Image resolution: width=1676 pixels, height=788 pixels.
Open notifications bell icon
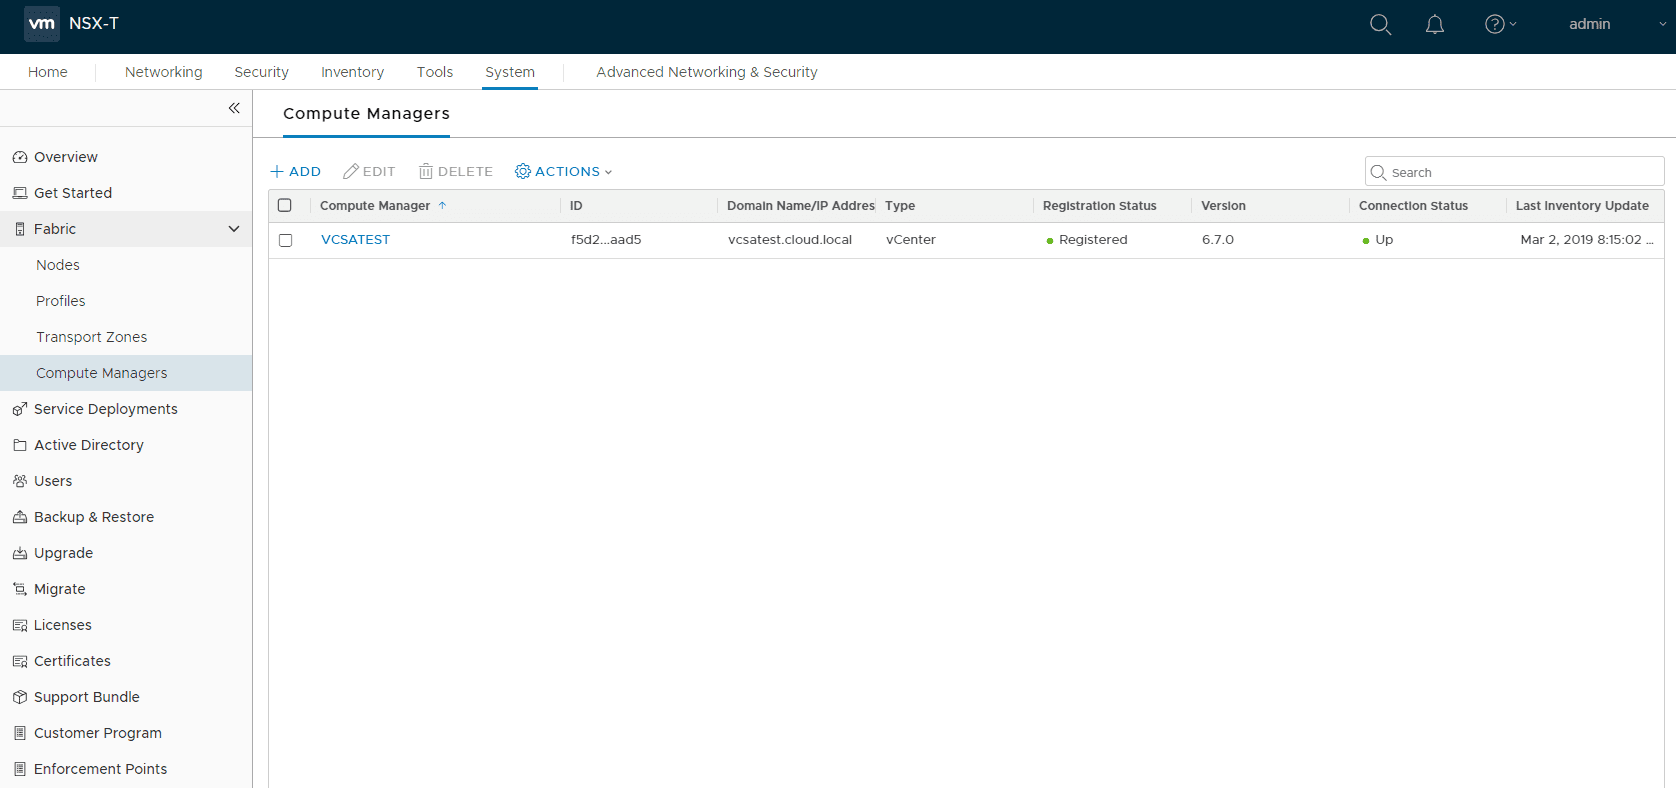coord(1434,24)
